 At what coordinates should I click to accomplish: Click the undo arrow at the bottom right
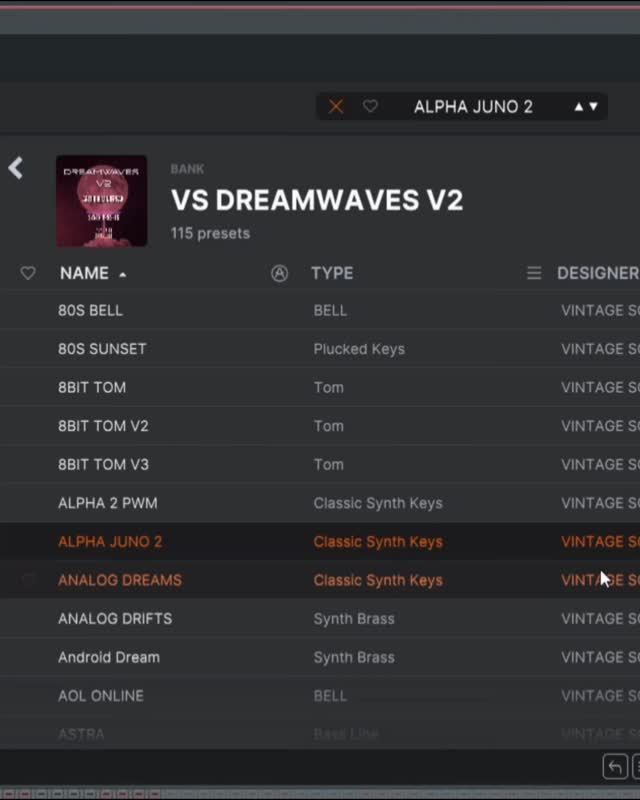616,765
